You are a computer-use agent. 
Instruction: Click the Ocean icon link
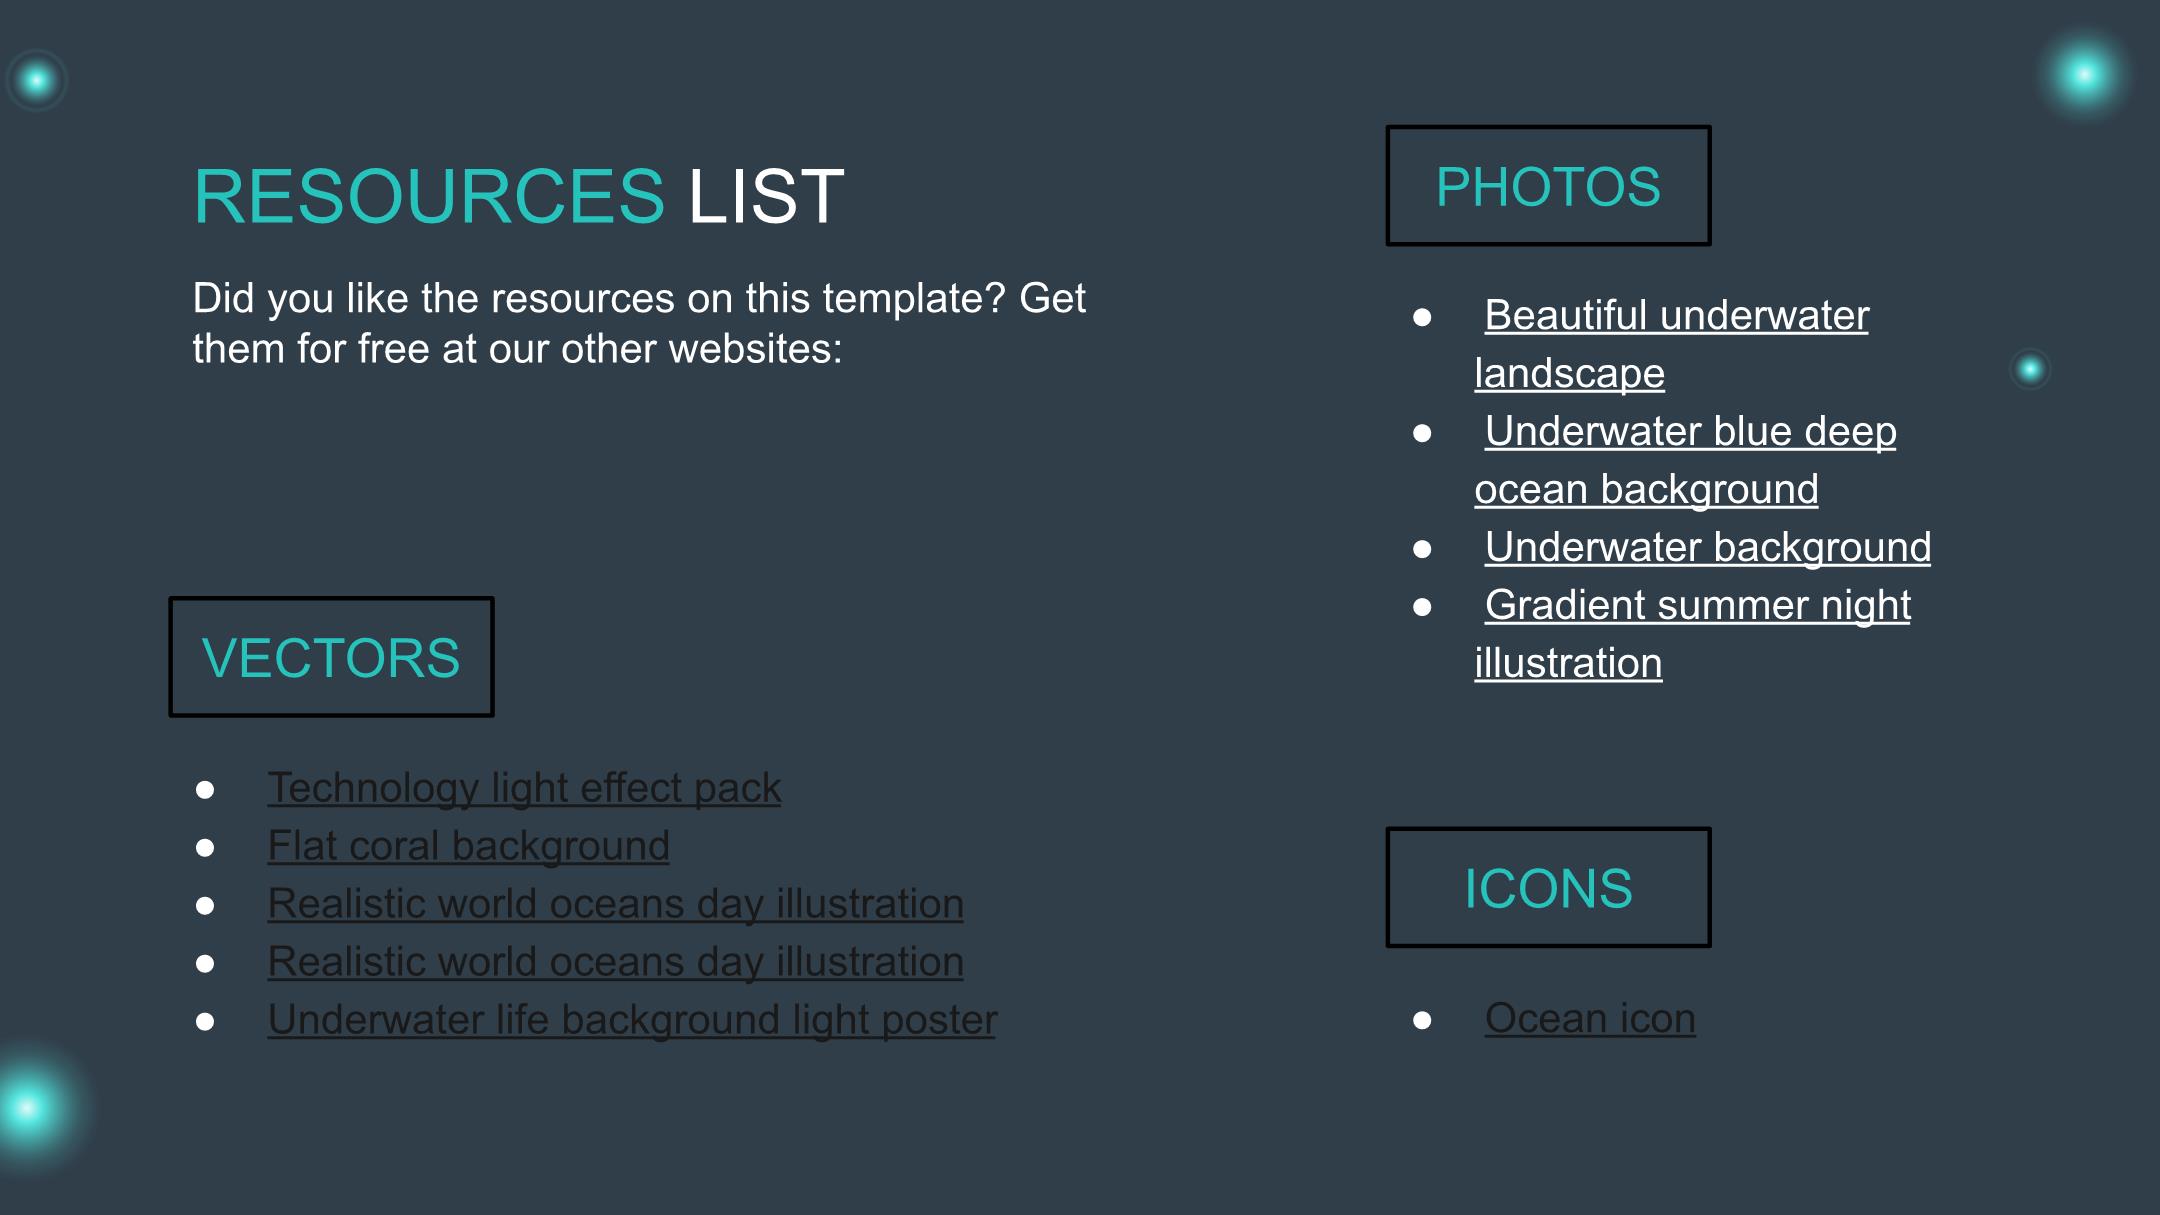click(x=1590, y=1019)
